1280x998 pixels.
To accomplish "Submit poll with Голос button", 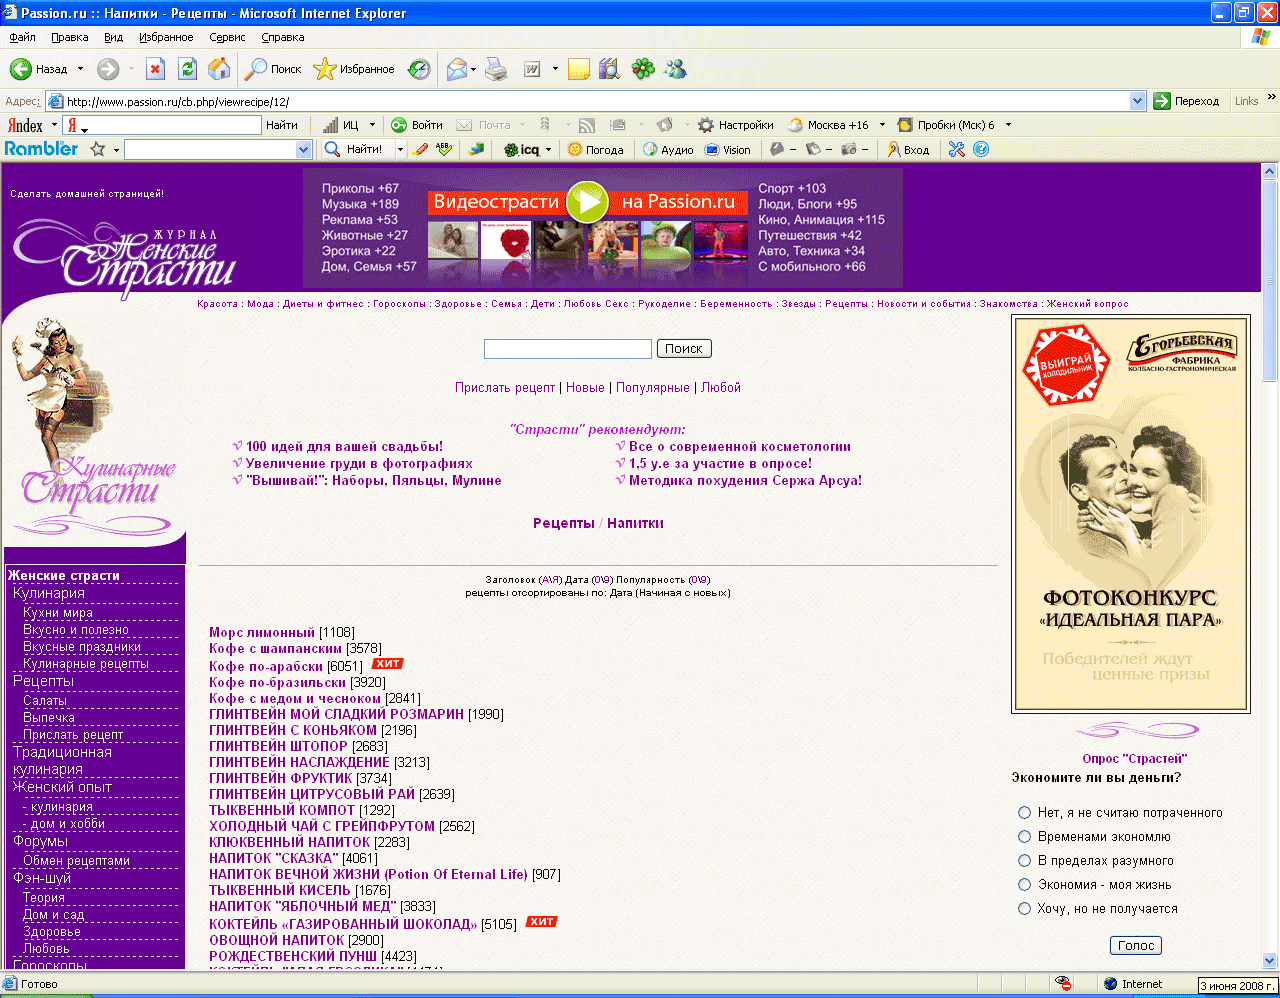I will 1136,945.
